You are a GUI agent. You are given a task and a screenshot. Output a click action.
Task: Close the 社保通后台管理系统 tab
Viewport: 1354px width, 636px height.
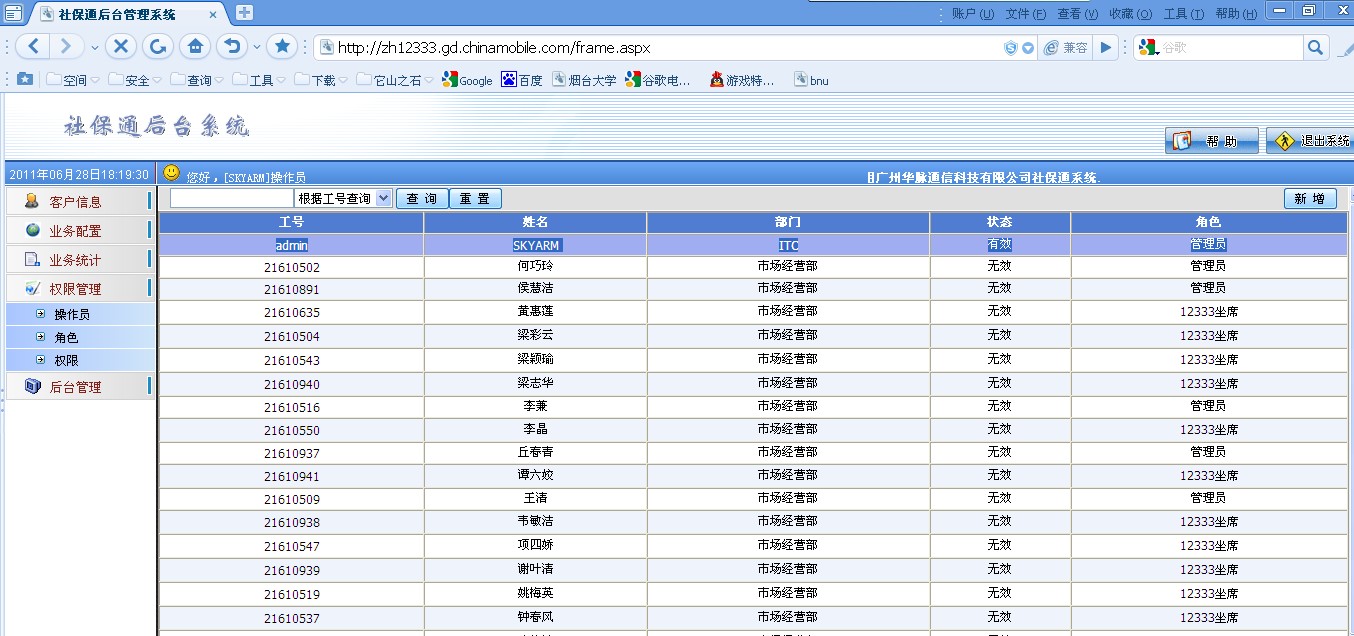click(212, 15)
